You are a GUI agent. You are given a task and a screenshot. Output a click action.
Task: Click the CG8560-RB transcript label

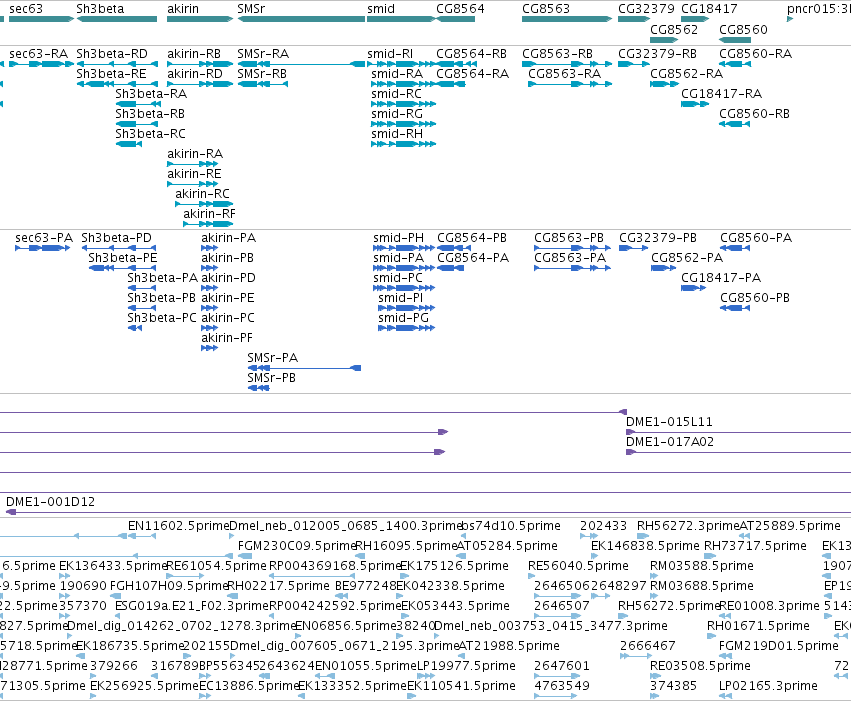pyautogui.click(x=754, y=114)
